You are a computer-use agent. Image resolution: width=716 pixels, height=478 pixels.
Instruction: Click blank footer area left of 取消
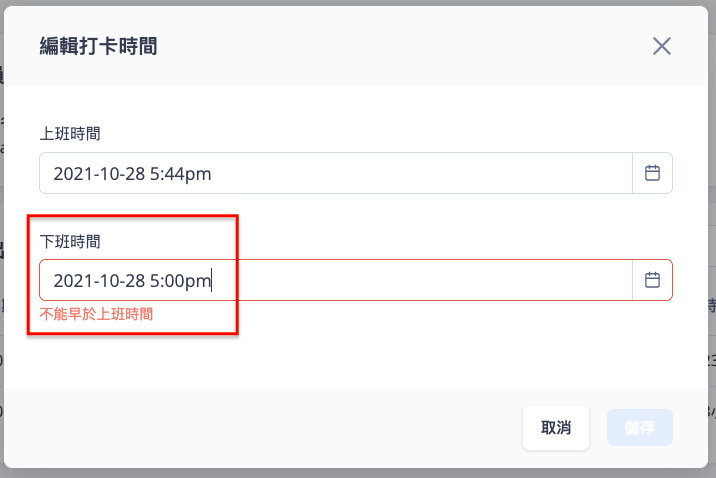[260, 428]
